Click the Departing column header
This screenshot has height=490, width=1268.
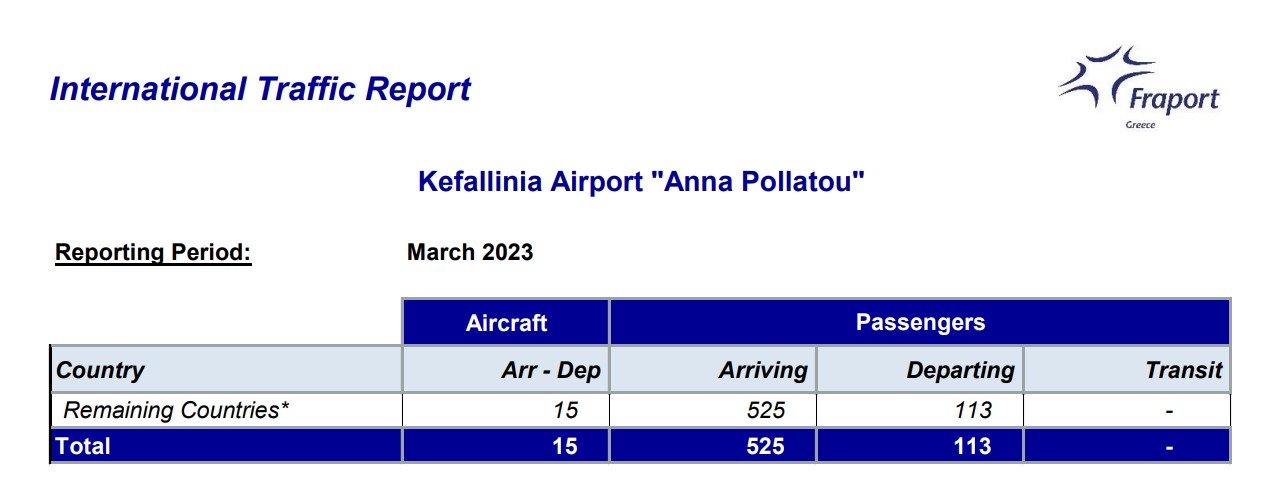point(960,370)
